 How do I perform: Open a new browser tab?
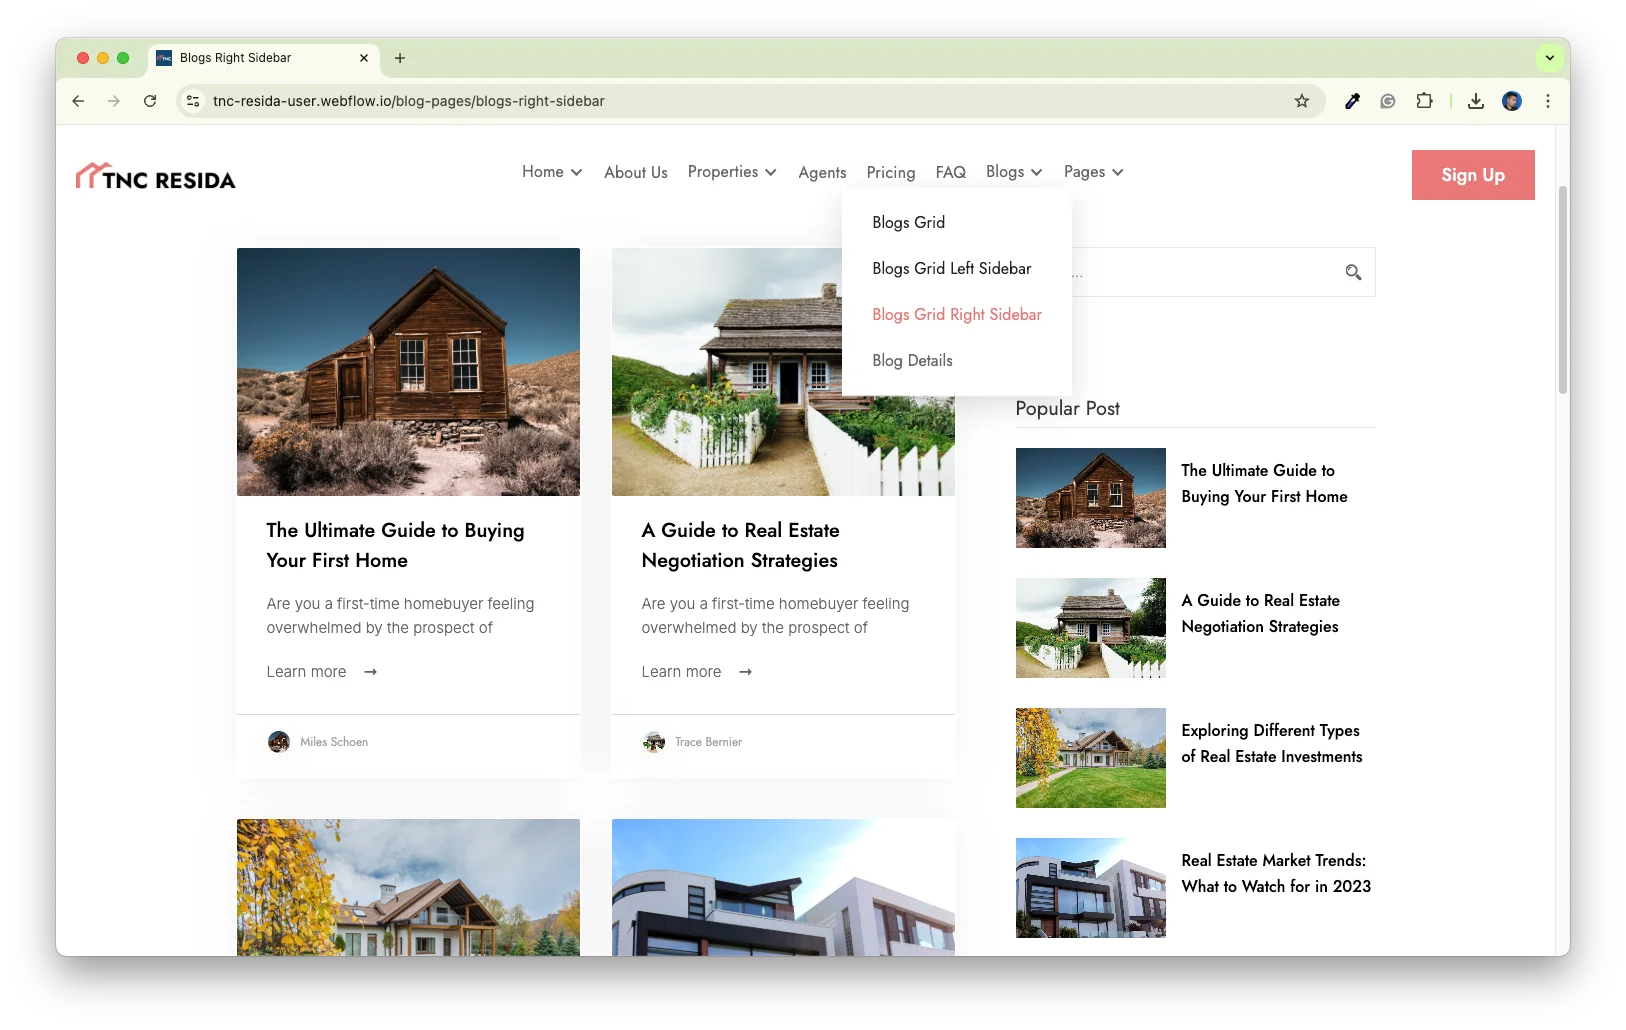point(400,58)
